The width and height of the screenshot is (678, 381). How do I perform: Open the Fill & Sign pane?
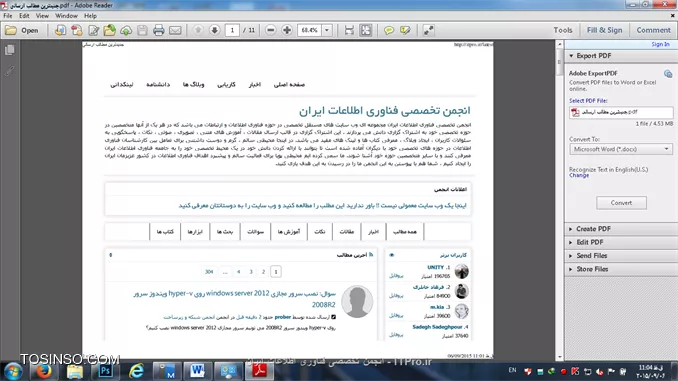604,30
